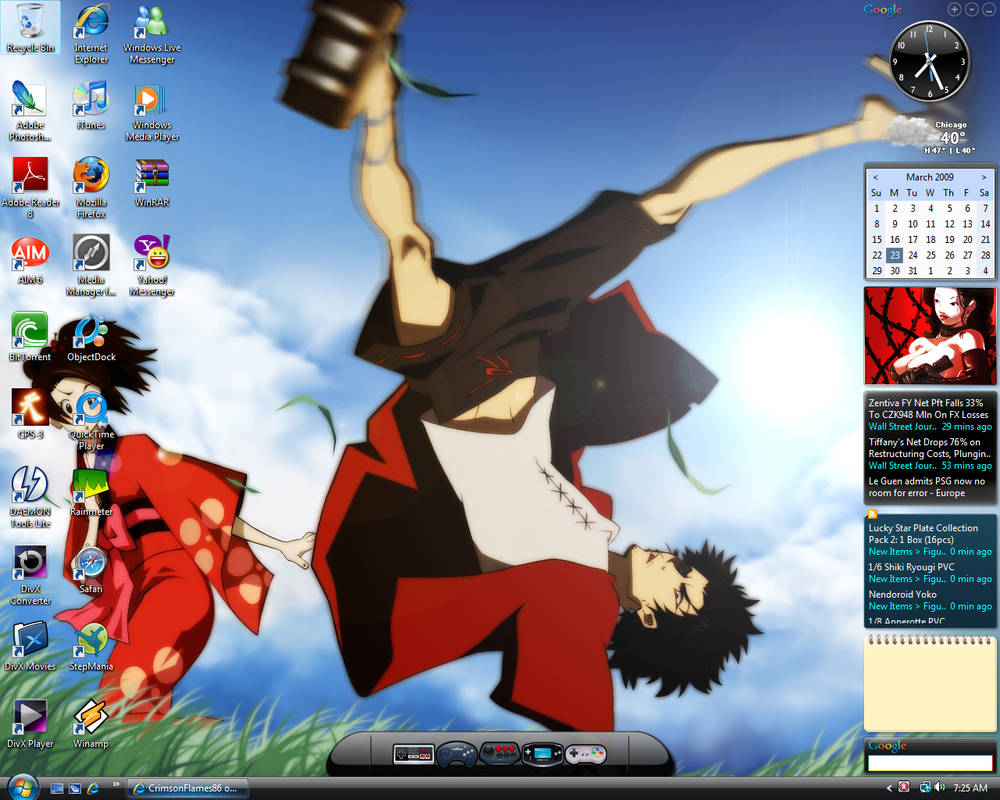The height and width of the screenshot is (800, 1000).
Task: Click the 7:25 AM taskbar clock
Action: [x=970, y=789]
